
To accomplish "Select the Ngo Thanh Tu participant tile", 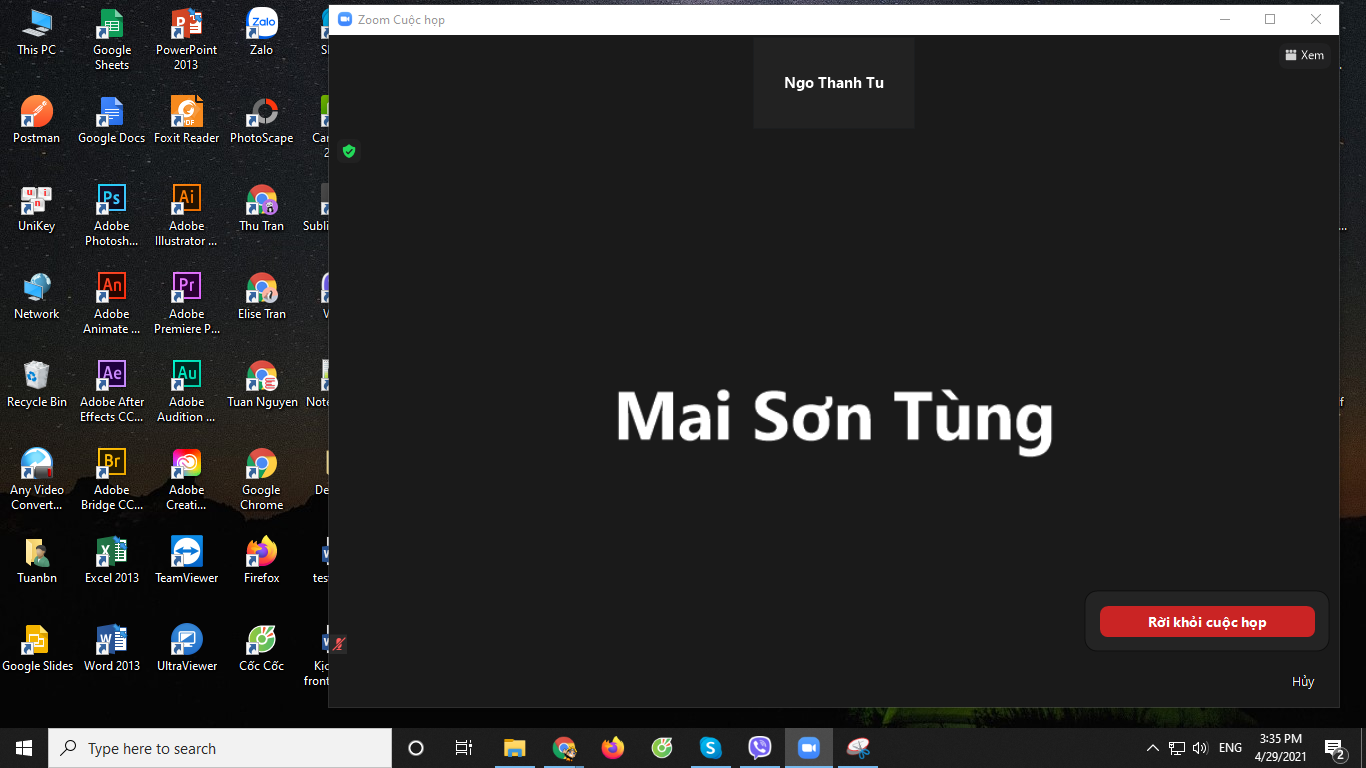I will (833, 83).
